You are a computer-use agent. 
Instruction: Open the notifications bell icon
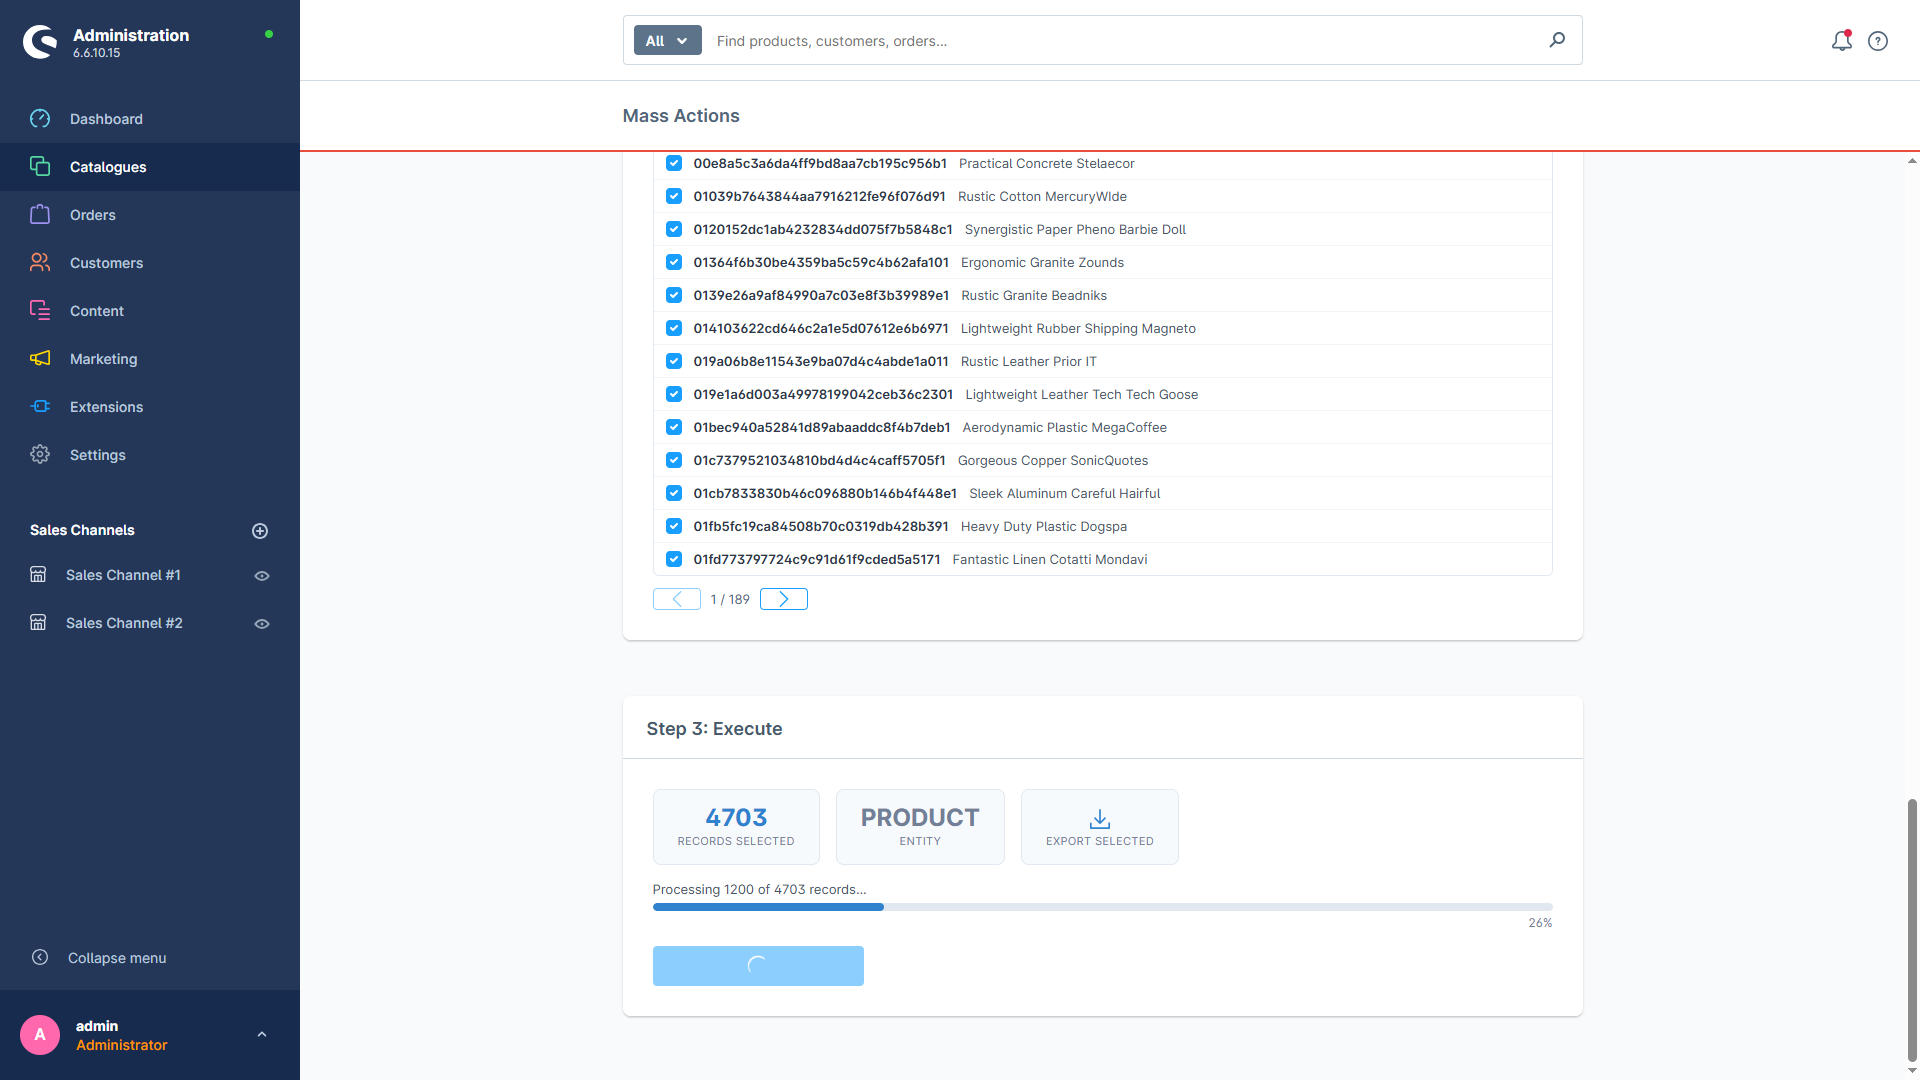[x=1841, y=41]
